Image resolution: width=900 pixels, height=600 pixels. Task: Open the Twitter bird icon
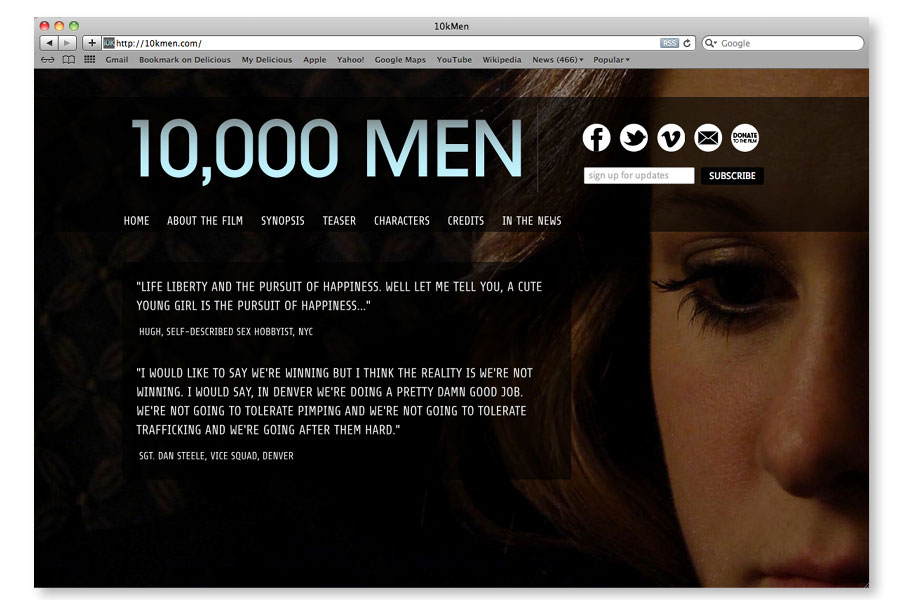pyautogui.click(x=634, y=138)
